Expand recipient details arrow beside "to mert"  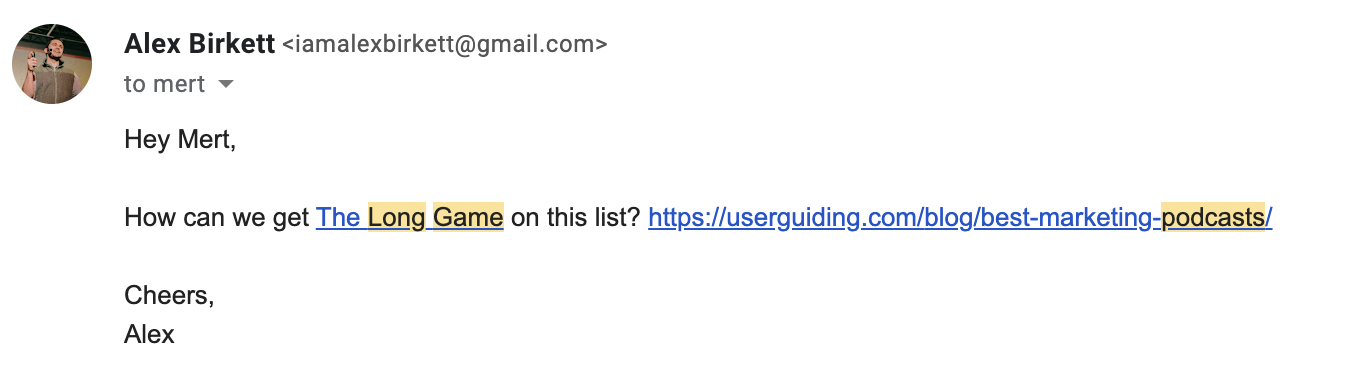[x=226, y=85]
